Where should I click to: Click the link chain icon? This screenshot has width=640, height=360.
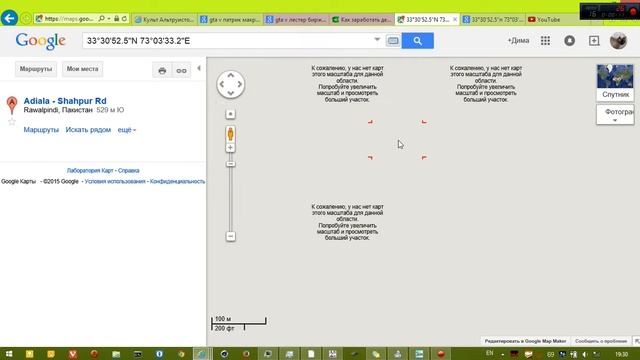[181, 71]
